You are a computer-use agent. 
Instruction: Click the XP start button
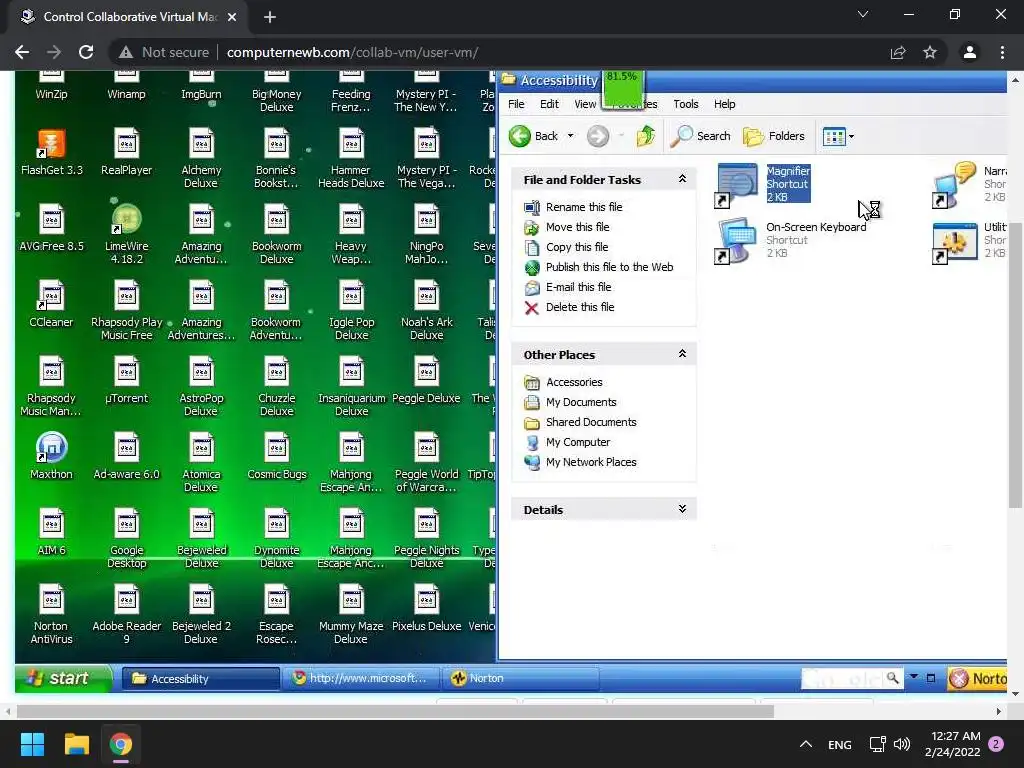tap(63, 679)
